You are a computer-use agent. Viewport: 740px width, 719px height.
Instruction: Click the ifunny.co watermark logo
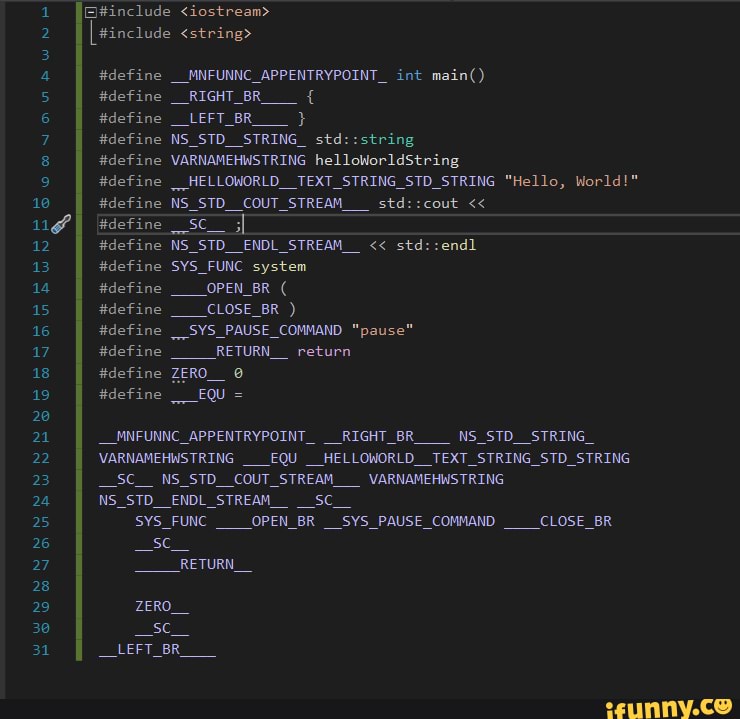coord(671,707)
